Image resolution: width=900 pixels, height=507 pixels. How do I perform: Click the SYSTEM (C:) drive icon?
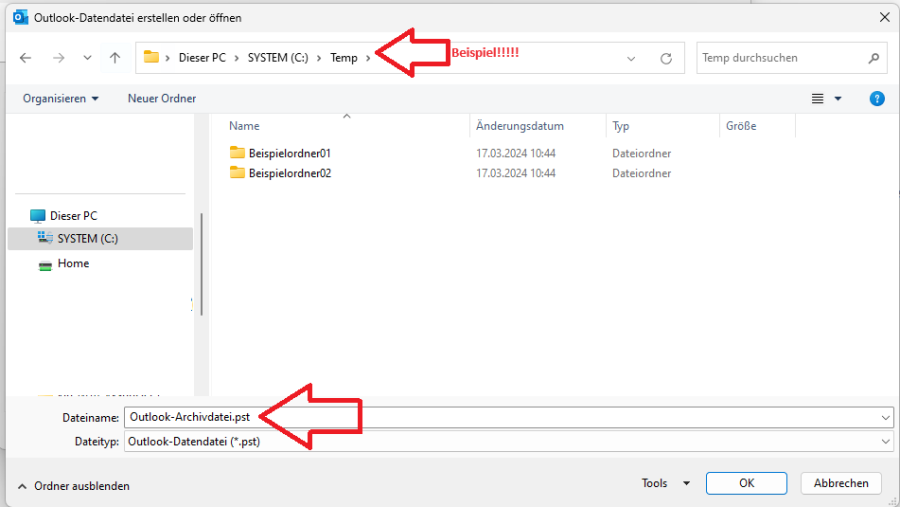coord(45,238)
